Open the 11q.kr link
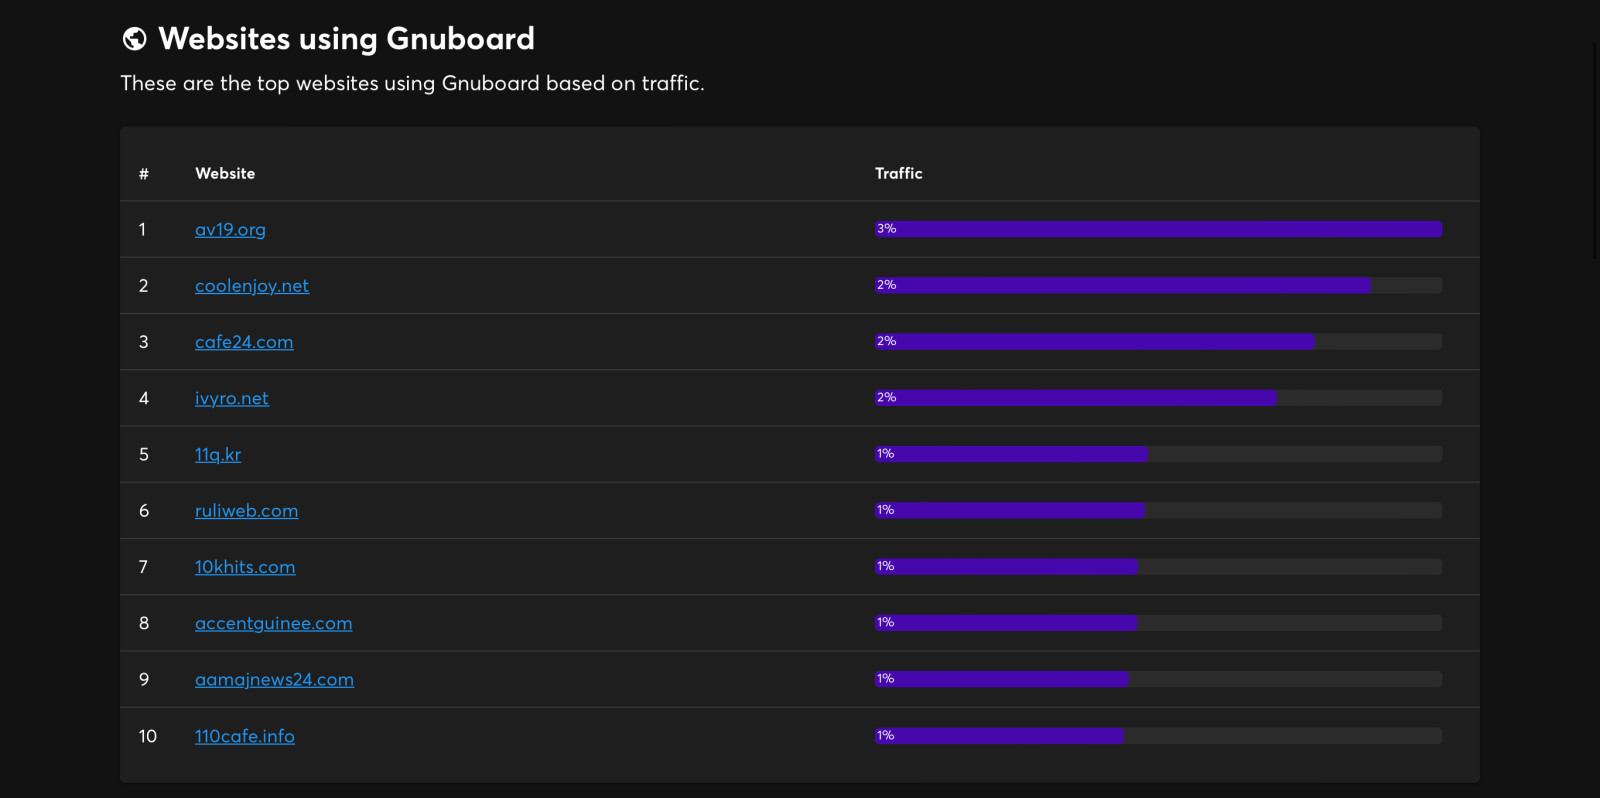This screenshot has width=1600, height=798. 218,455
